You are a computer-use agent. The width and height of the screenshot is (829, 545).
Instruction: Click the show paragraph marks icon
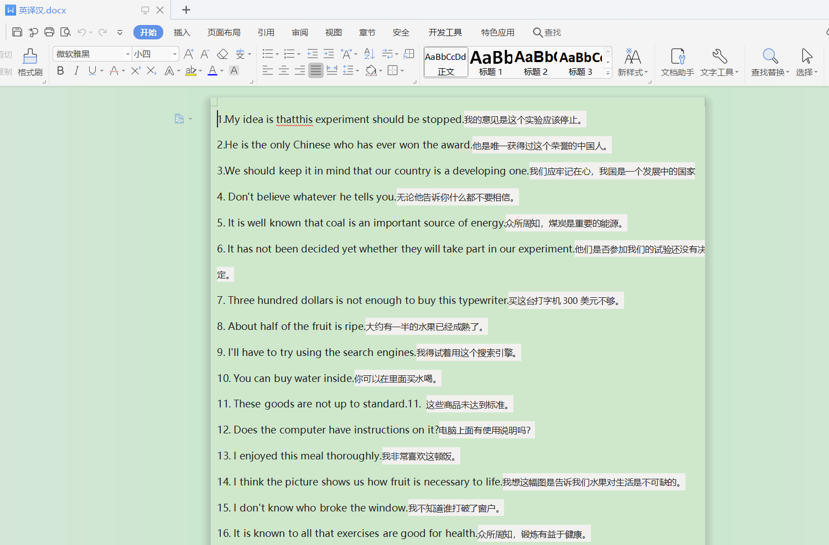(x=388, y=54)
